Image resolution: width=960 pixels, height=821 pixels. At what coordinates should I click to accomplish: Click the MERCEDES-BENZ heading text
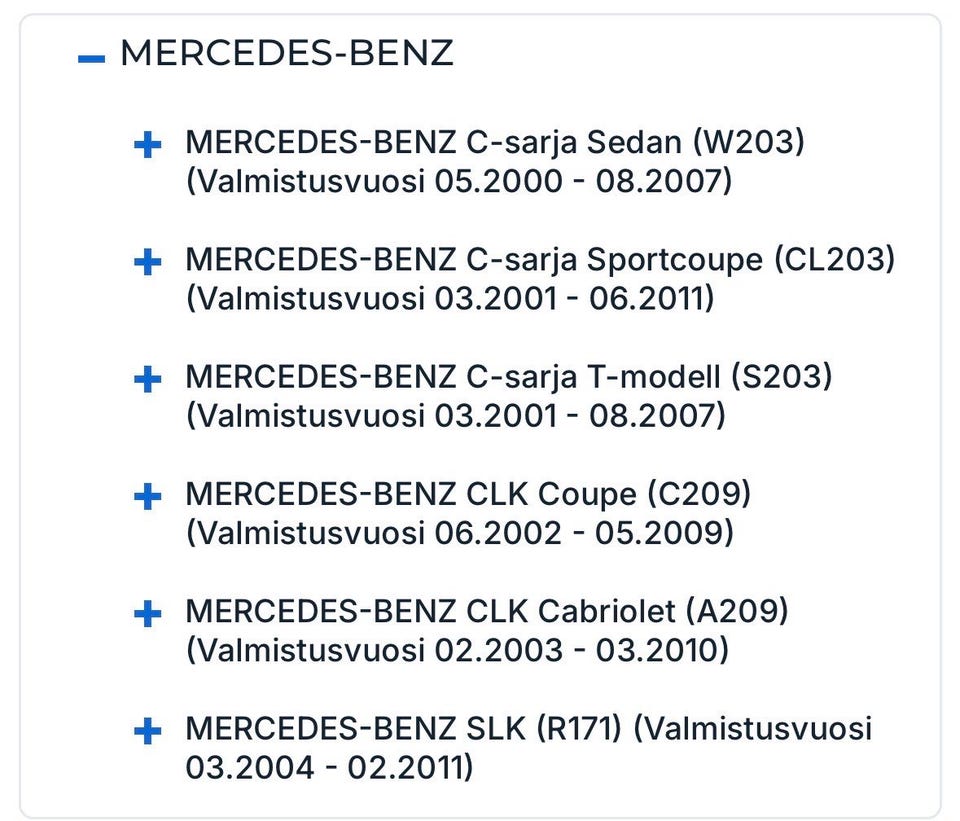[x=286, y=54]
